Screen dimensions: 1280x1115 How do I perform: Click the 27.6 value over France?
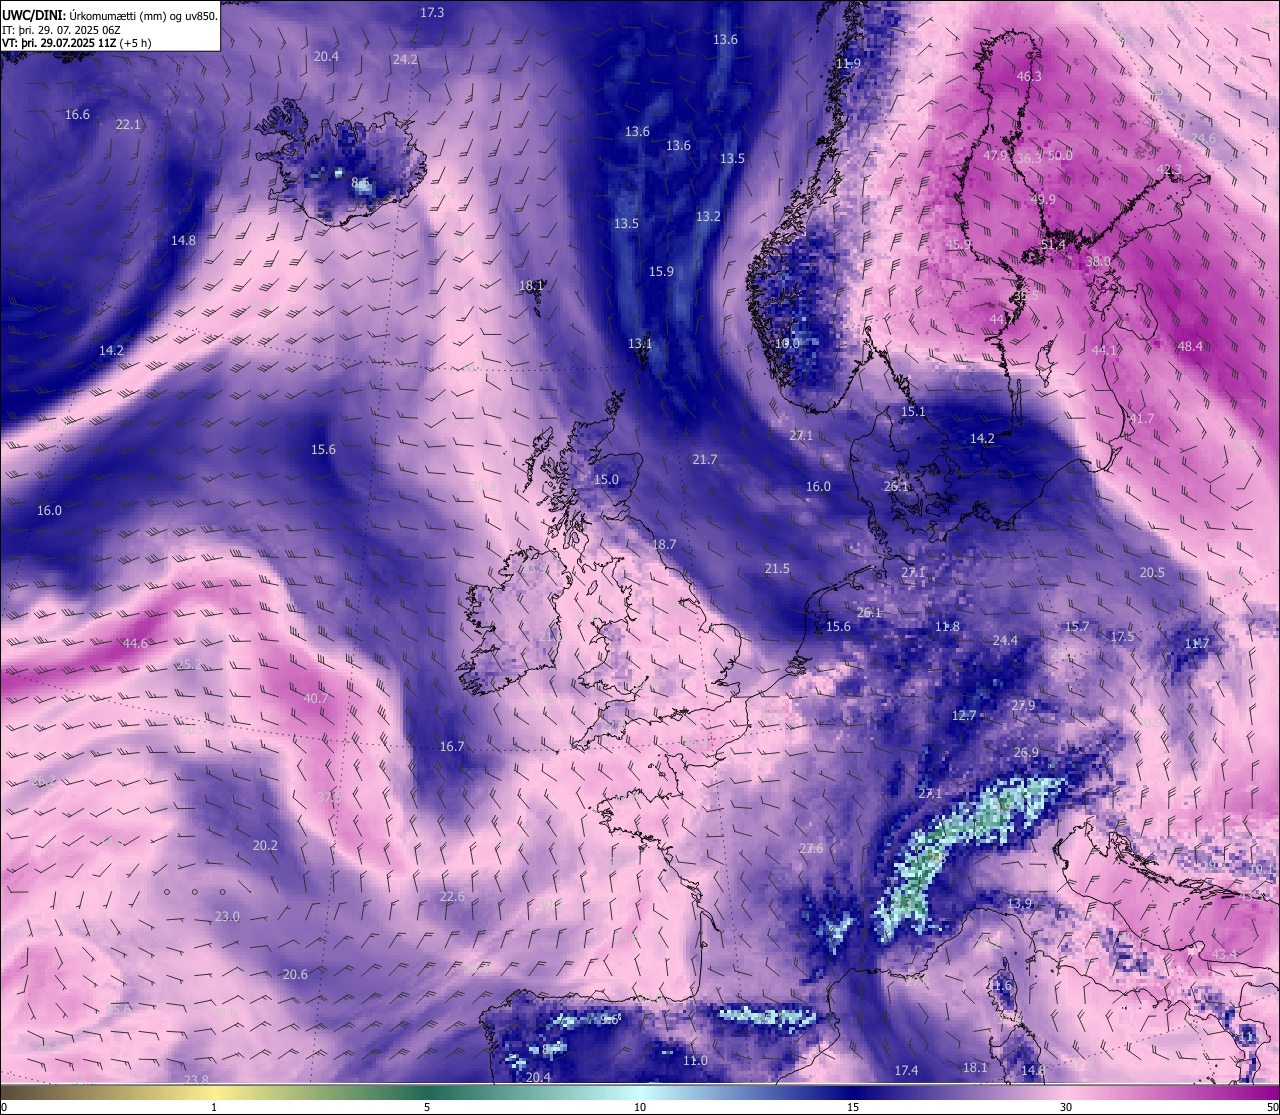(811, 848)
